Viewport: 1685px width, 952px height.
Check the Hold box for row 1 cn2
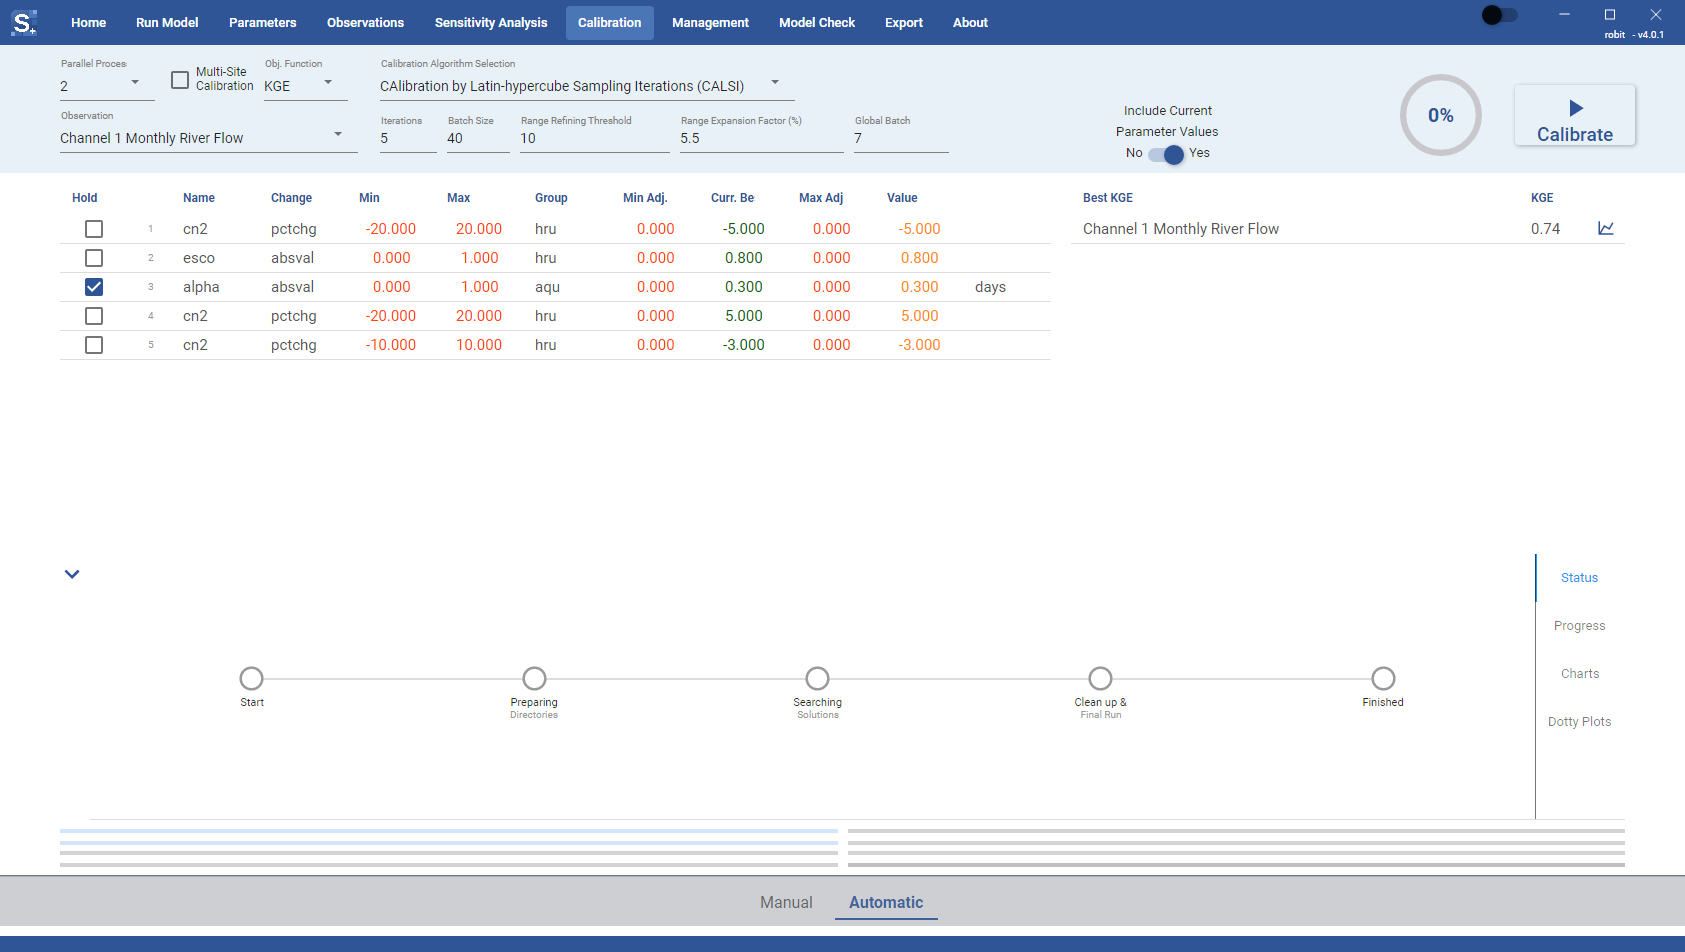tap(94, 229)
